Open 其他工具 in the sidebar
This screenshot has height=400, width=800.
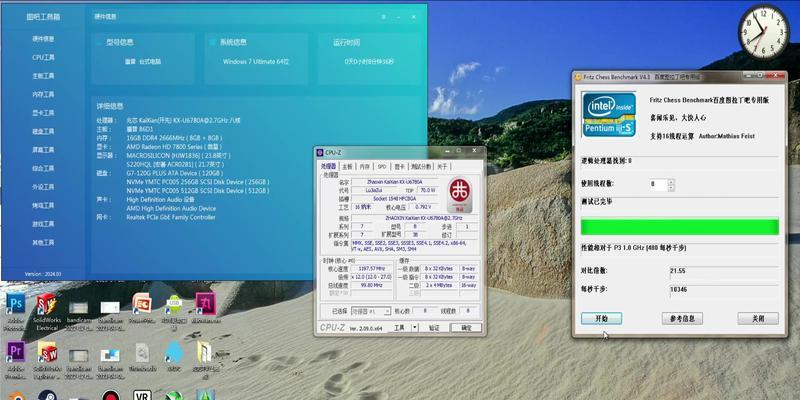(x=43, y=242)
